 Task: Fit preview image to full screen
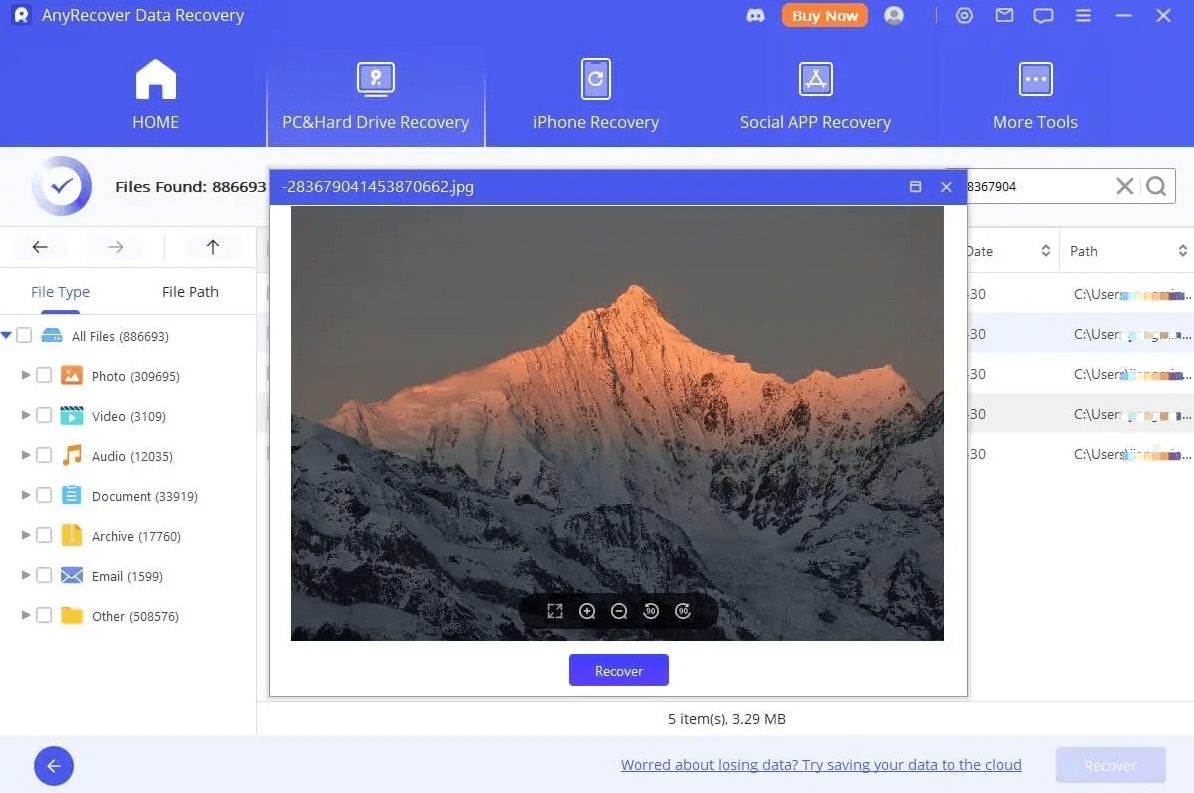[x=555, y=611]
